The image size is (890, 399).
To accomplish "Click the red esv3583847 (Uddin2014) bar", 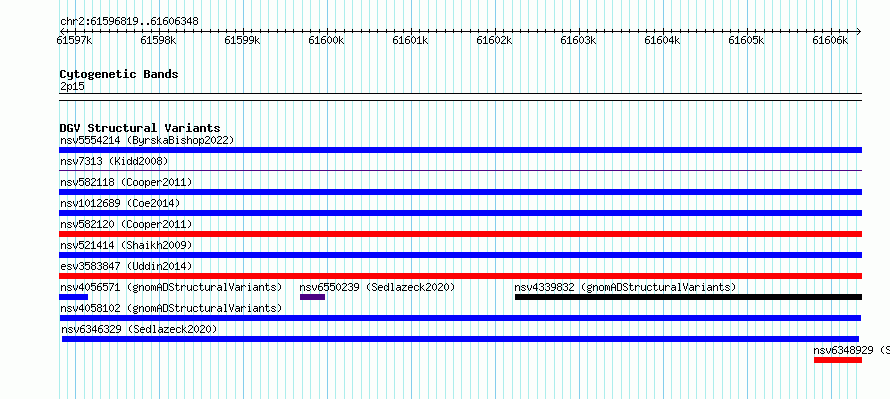I will point(460,276).
